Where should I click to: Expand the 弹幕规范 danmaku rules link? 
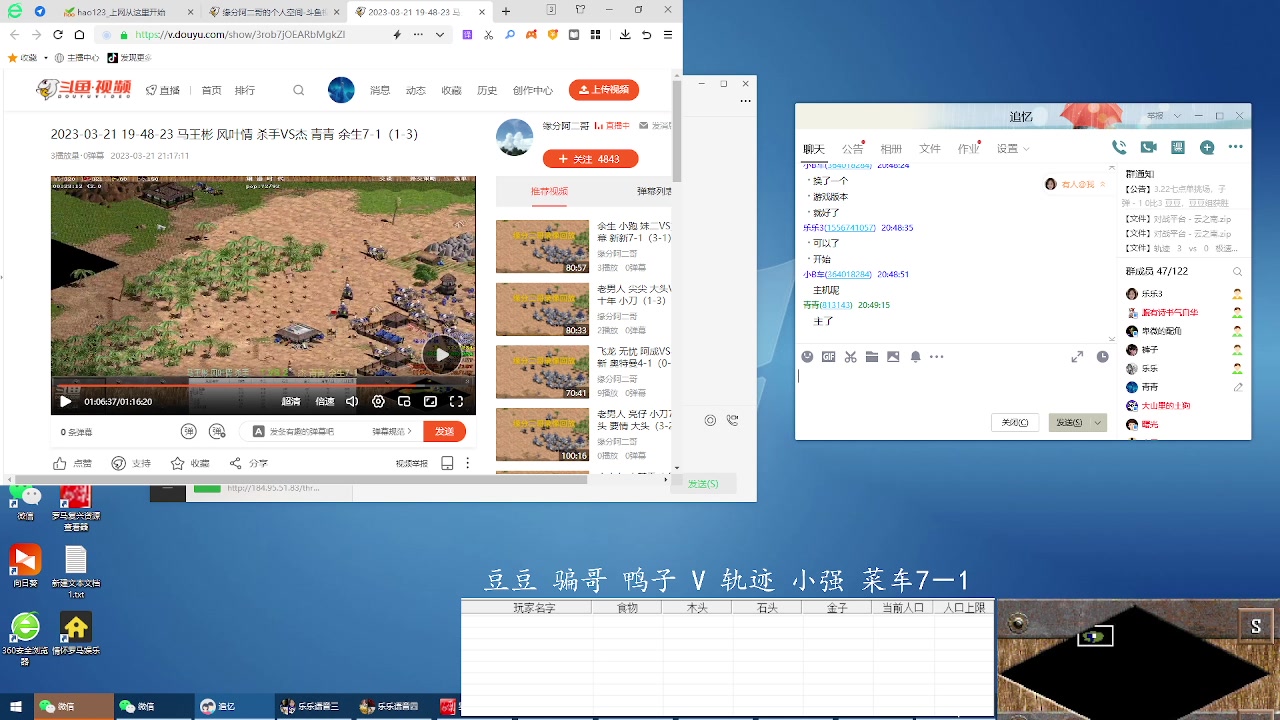391,430
